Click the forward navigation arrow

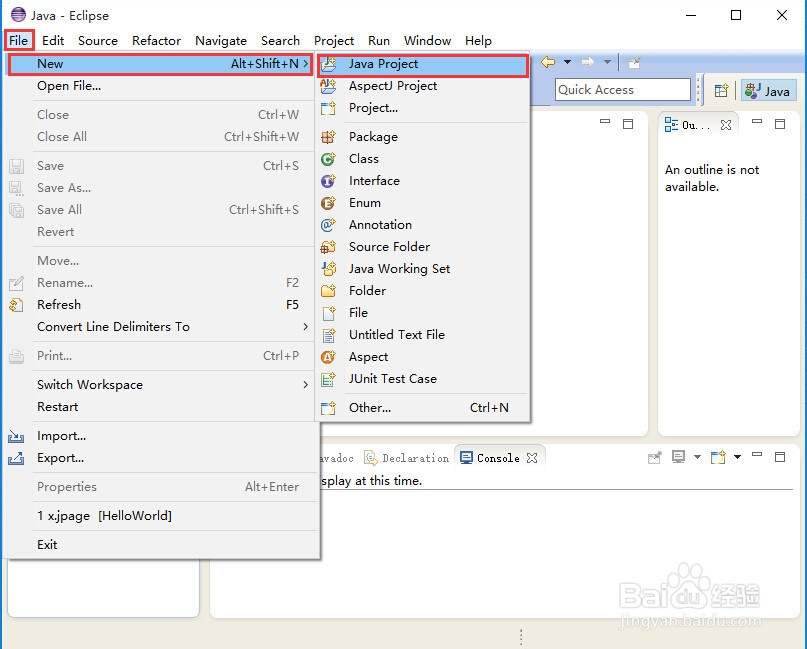pyautogui.click(x=588, y=62)
